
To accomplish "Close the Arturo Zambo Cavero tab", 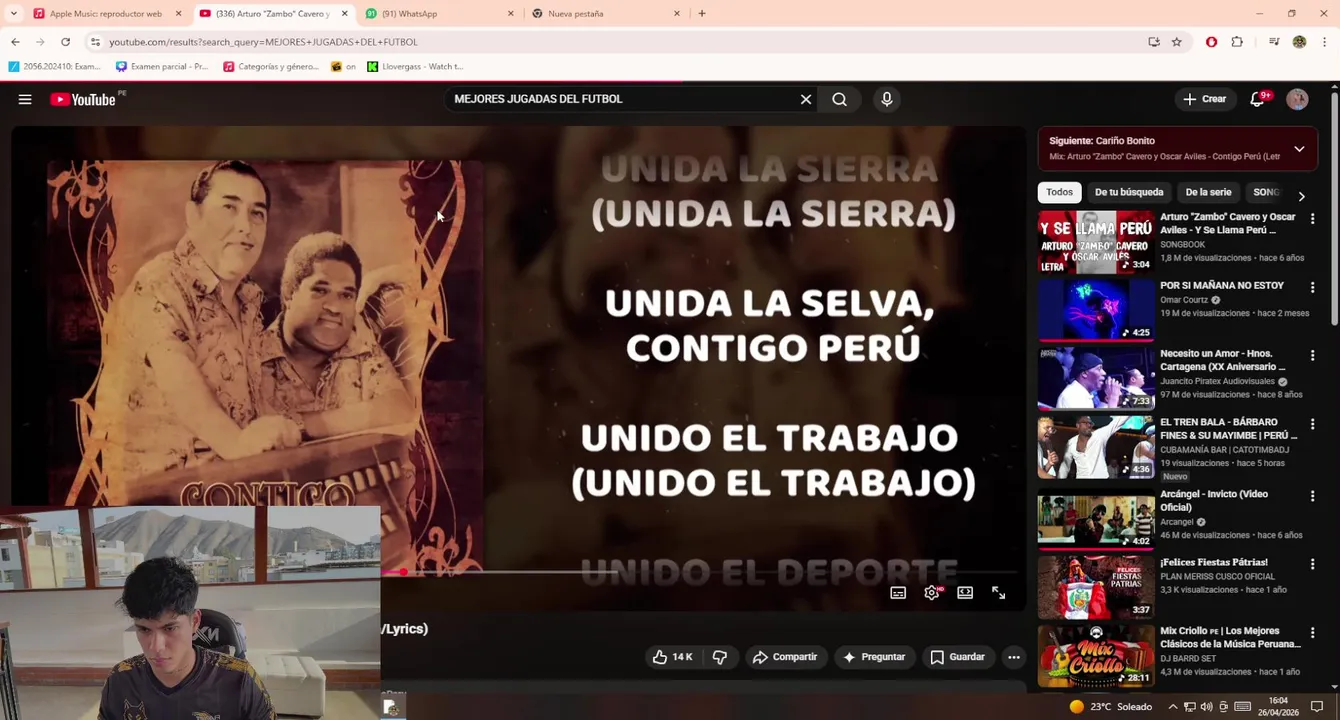I will click(345, 14).
